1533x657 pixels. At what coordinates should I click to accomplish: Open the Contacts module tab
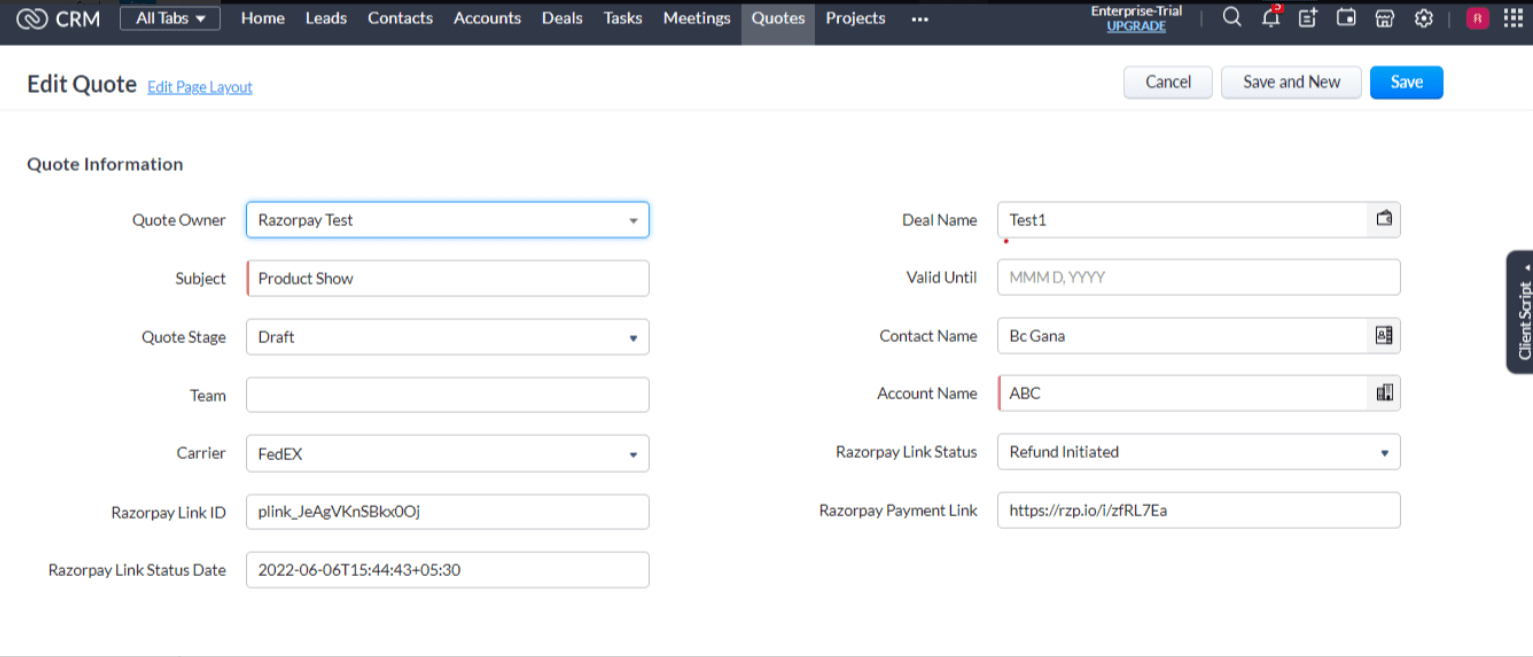(400, 18)
